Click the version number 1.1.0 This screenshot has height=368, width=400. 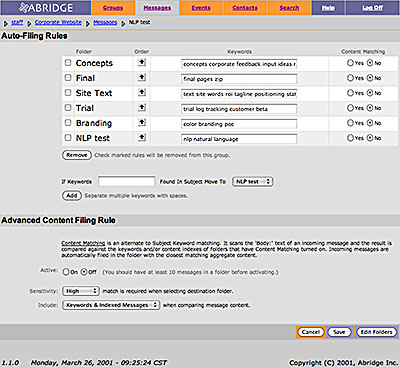point(11,363)
